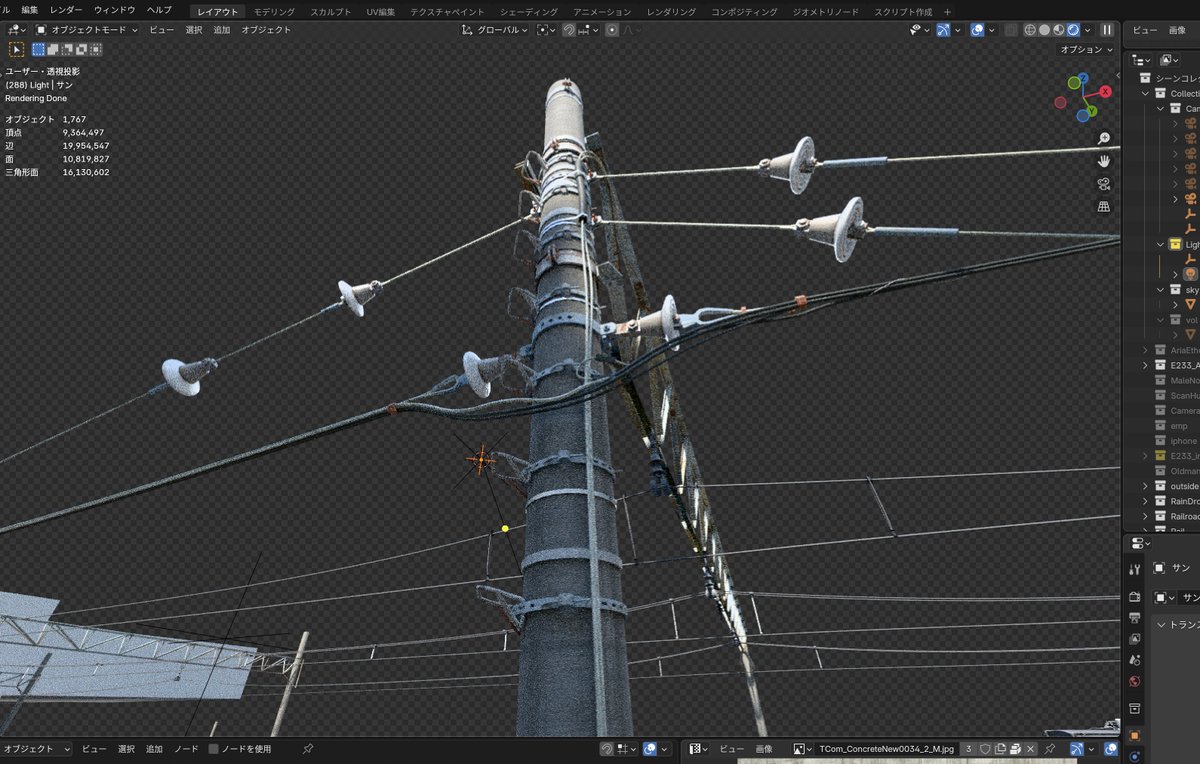The width and height of the screenshot is (1200, 764).
Task: Open the Collection properties tab
Action: pos(1134,709)
